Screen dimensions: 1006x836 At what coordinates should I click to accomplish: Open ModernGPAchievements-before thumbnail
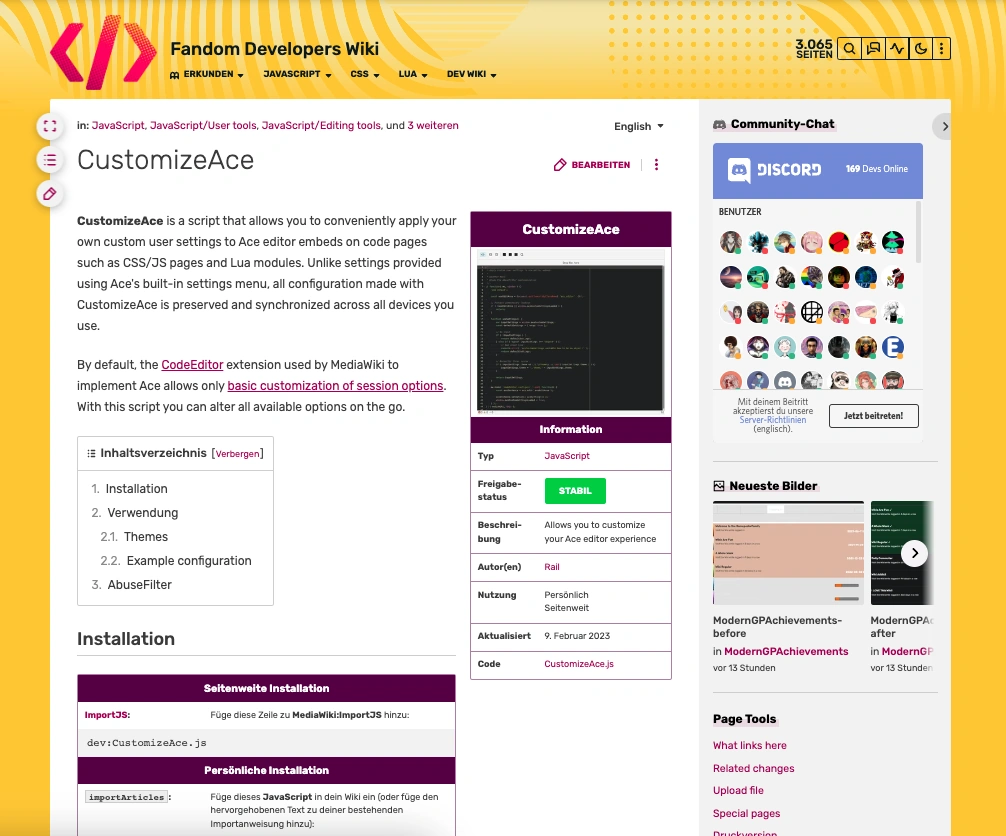pos(788,553)
